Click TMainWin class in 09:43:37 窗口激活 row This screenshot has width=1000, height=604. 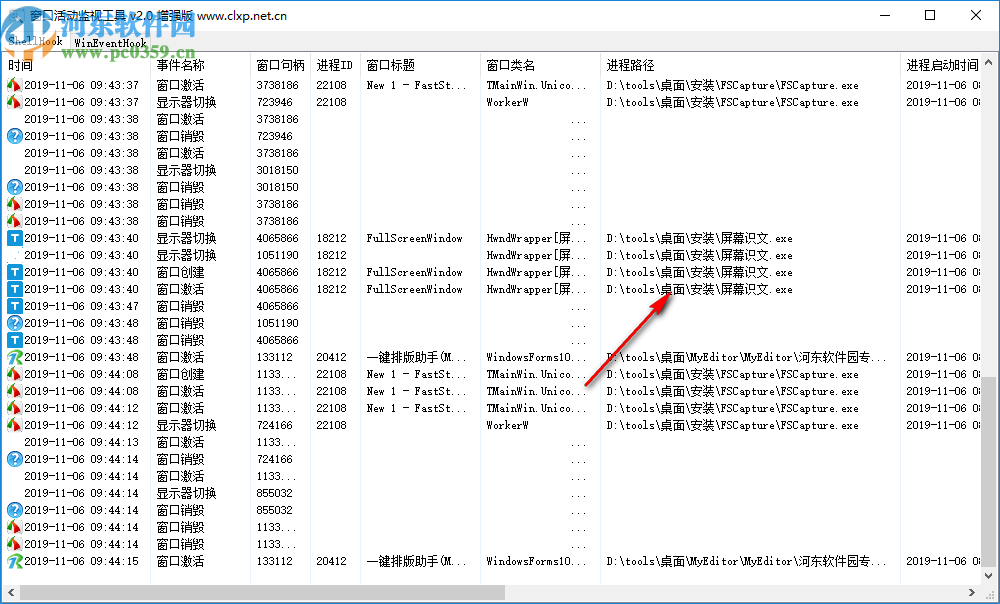click(536, 85)
